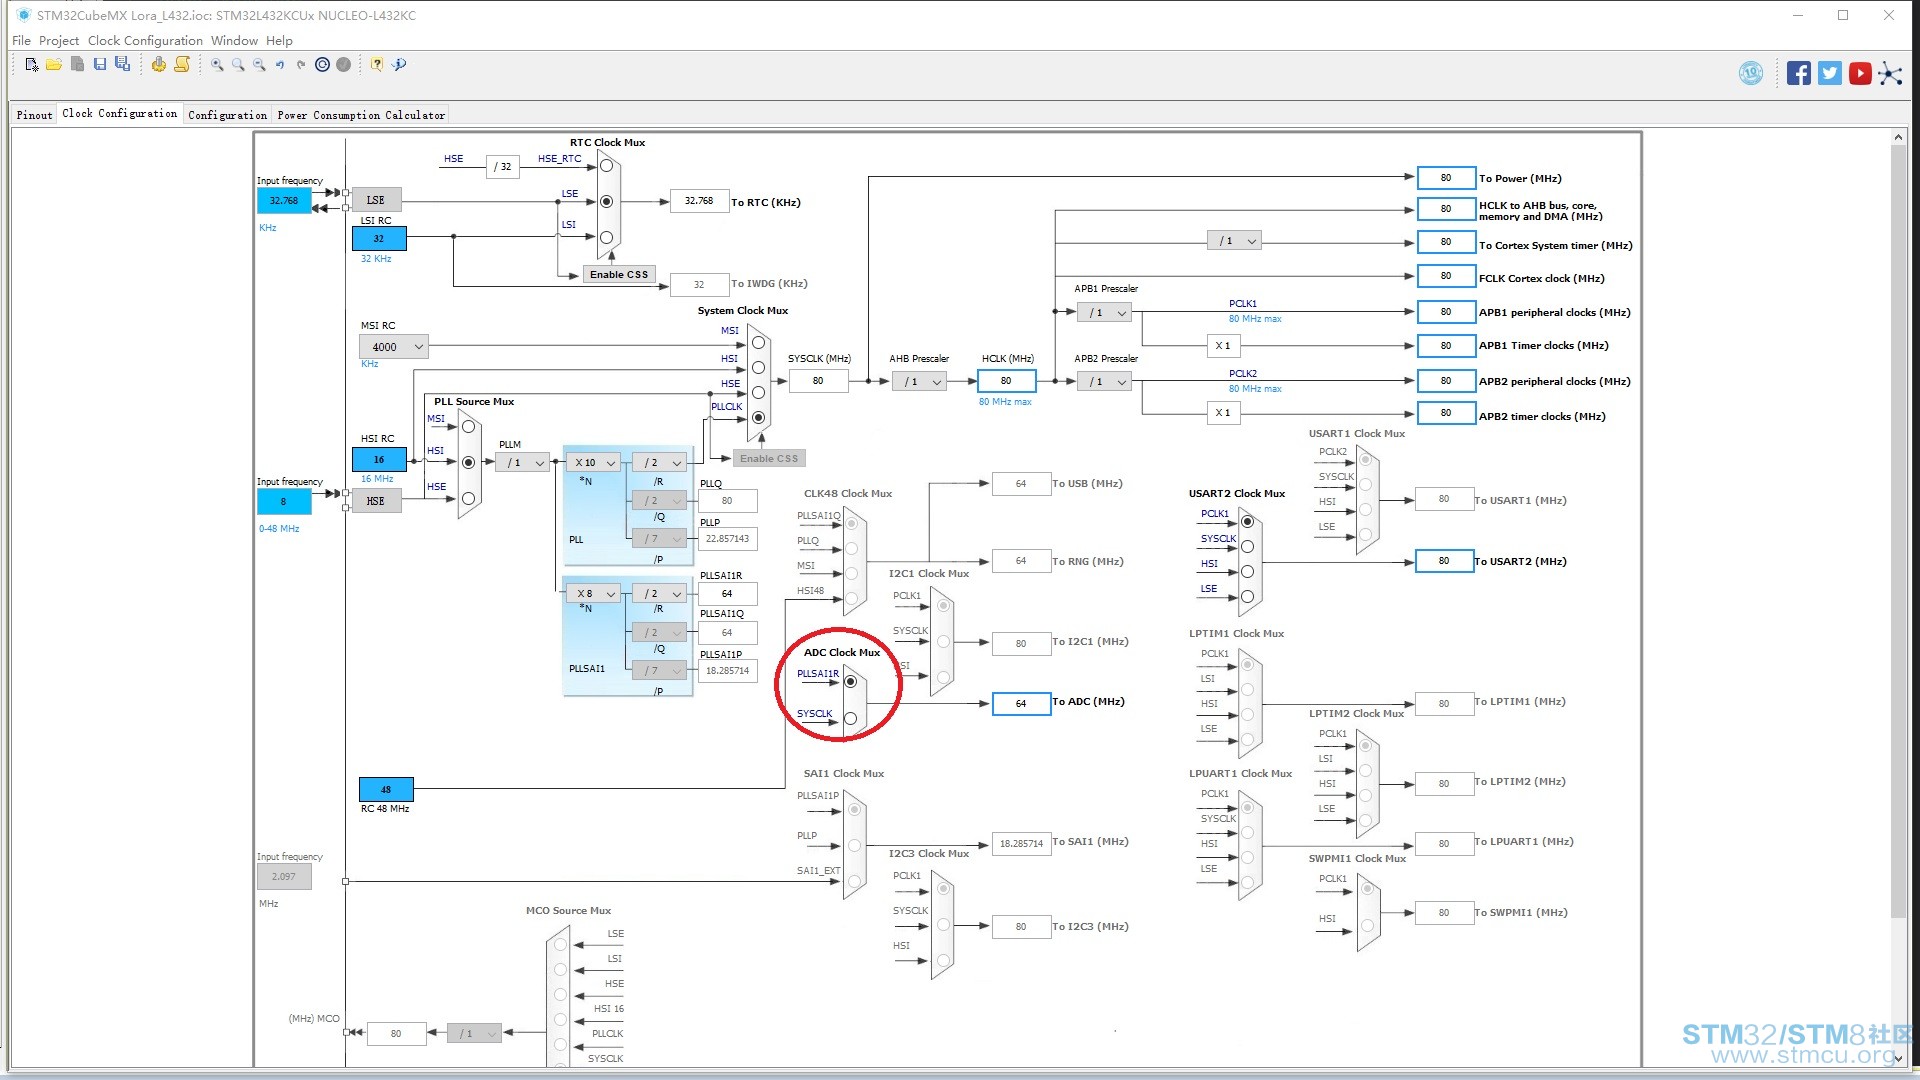Screen dimensions: 1920x1080
Task: Expand the AHB Prescaler dropdown
Action: (920, 381)
